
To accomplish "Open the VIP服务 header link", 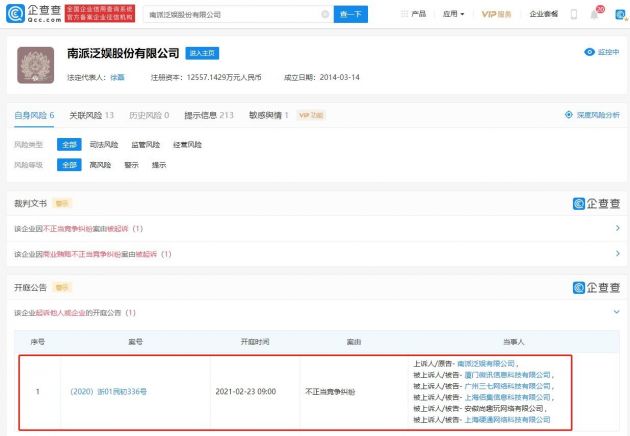I will coord(497,14).
